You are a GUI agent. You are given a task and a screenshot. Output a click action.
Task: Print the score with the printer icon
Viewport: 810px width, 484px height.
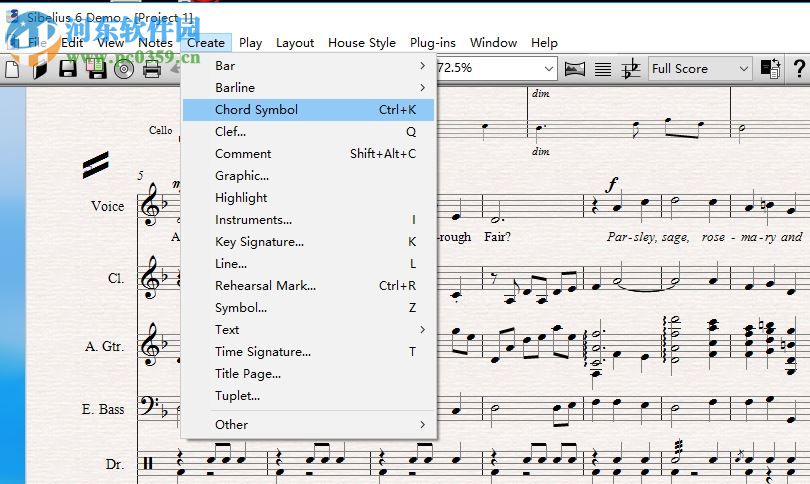point(152,69)
